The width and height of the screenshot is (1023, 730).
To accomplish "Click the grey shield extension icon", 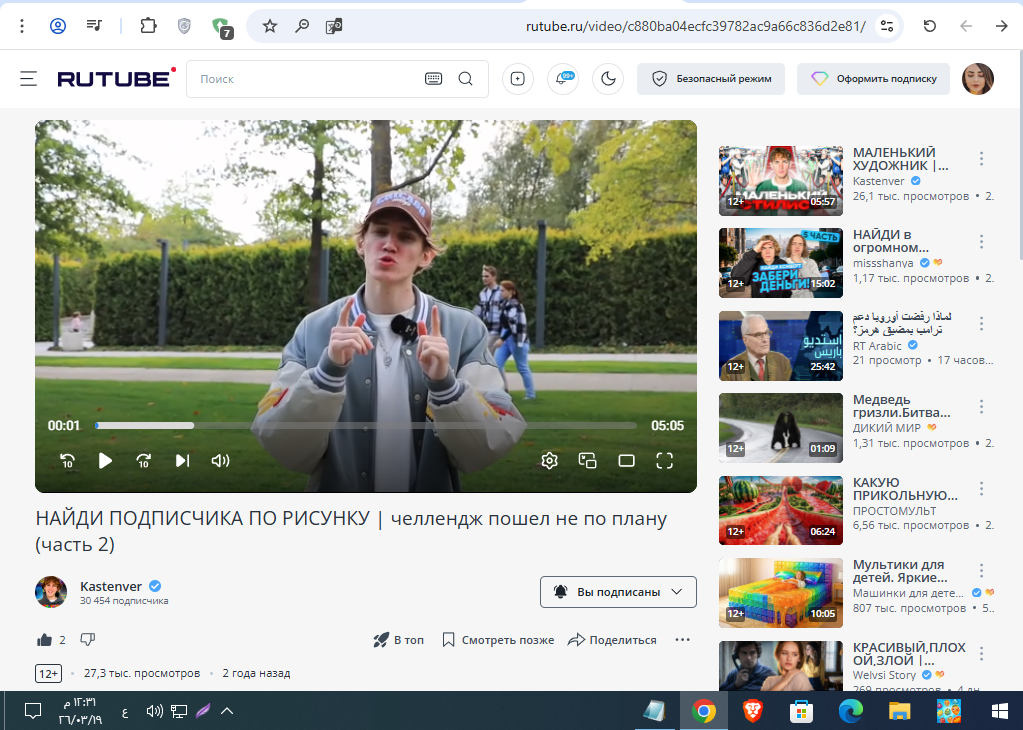I will [x=185, y=26].
